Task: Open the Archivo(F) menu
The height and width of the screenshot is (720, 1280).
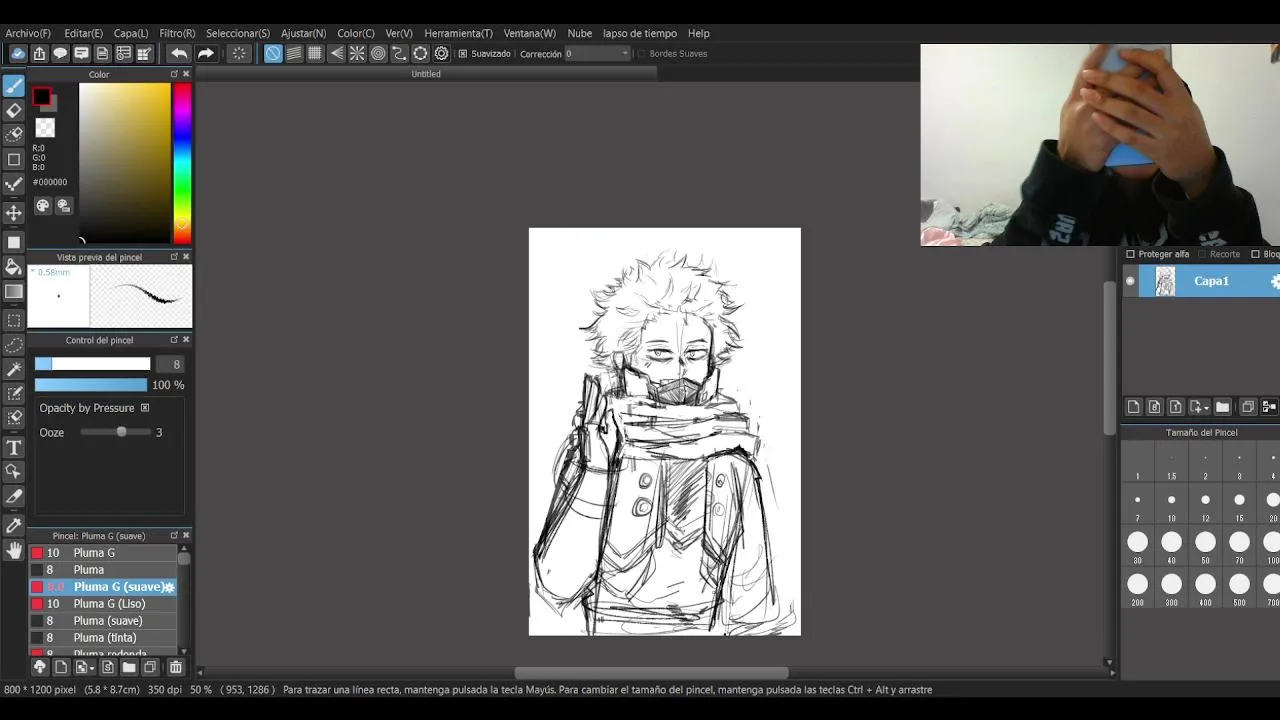Action: coord(28,33)
